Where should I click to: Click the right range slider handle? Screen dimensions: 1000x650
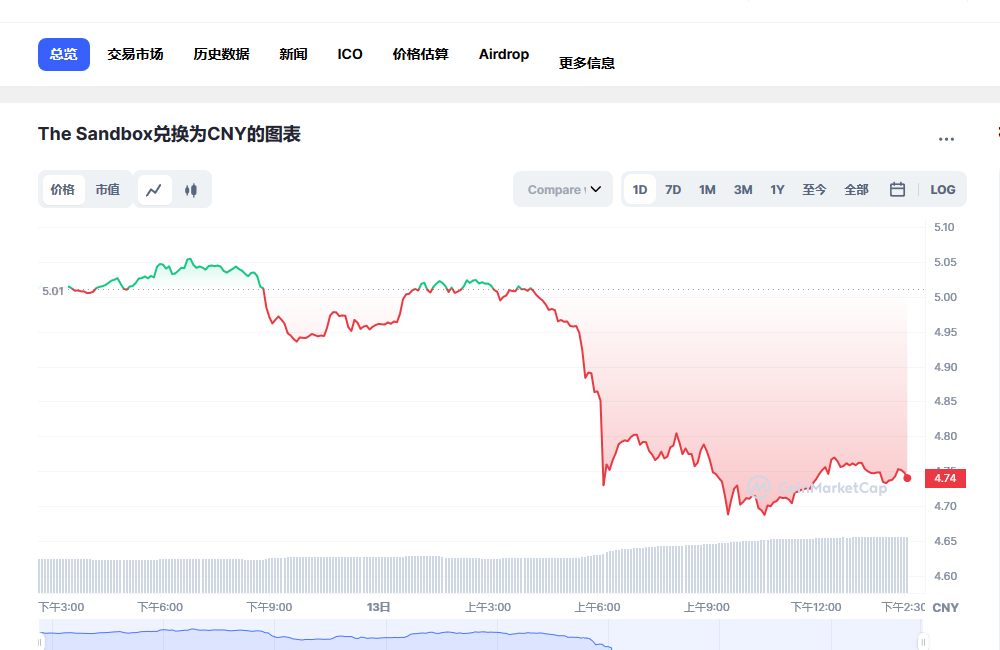[x=923, y=642]
